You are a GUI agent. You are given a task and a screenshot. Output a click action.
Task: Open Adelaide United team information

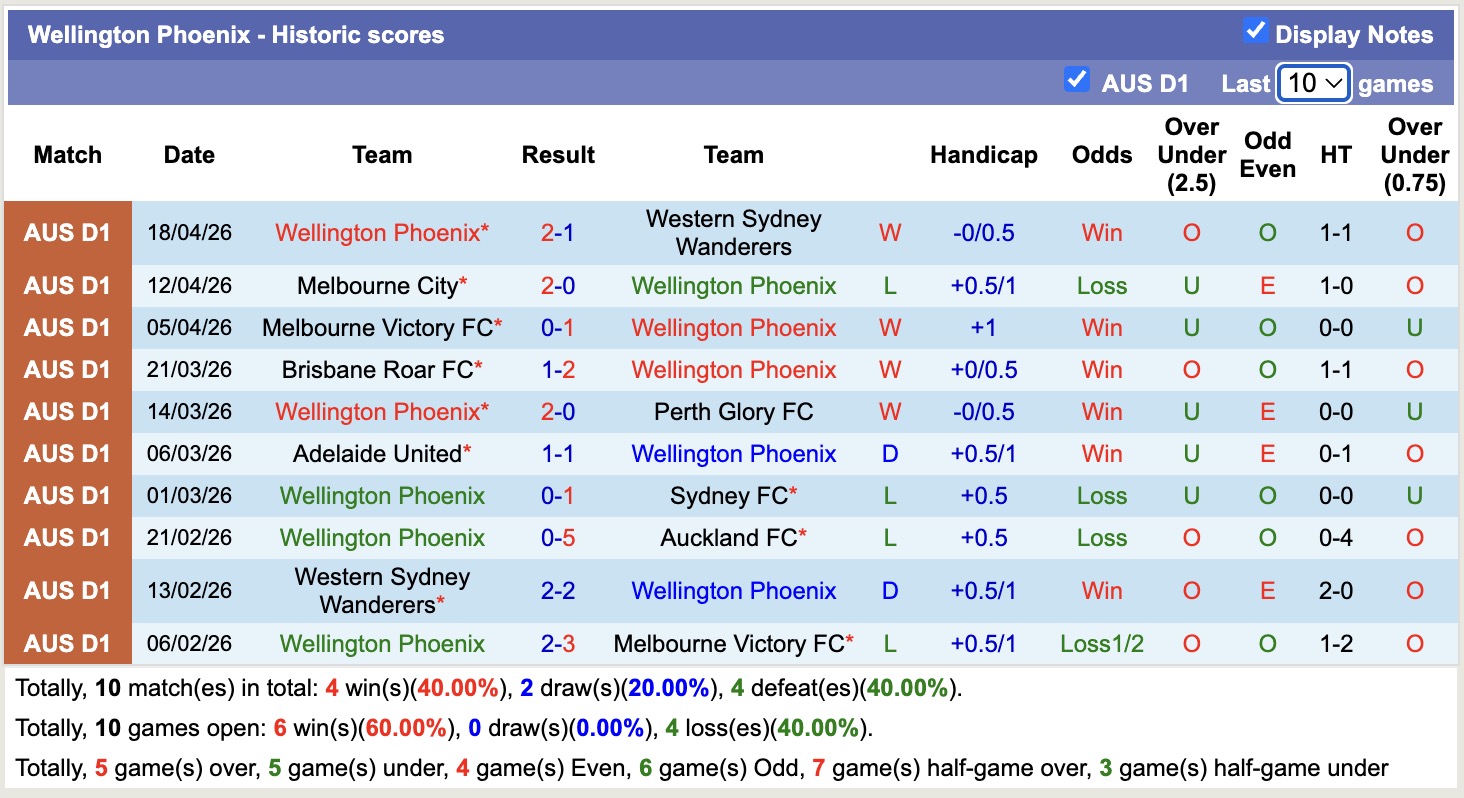pos(378,453)
